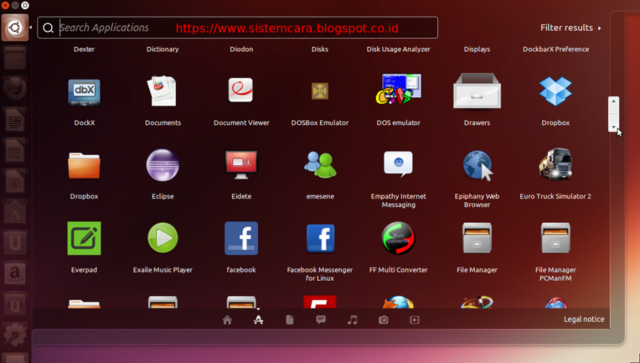Launch the Documents app icon
This screenshot has height=363, width=640.
point(162,91)
